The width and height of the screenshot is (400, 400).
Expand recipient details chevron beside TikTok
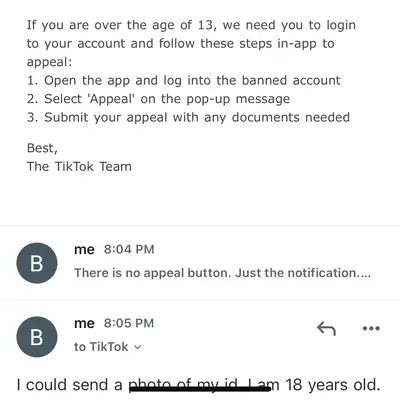137,347
